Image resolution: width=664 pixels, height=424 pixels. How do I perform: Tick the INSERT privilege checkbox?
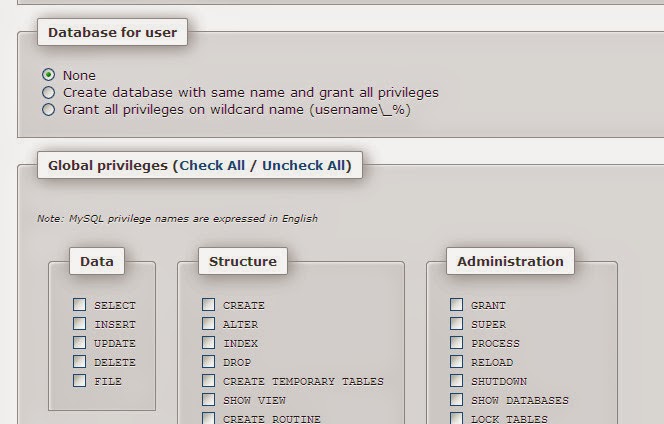[79, 324]
